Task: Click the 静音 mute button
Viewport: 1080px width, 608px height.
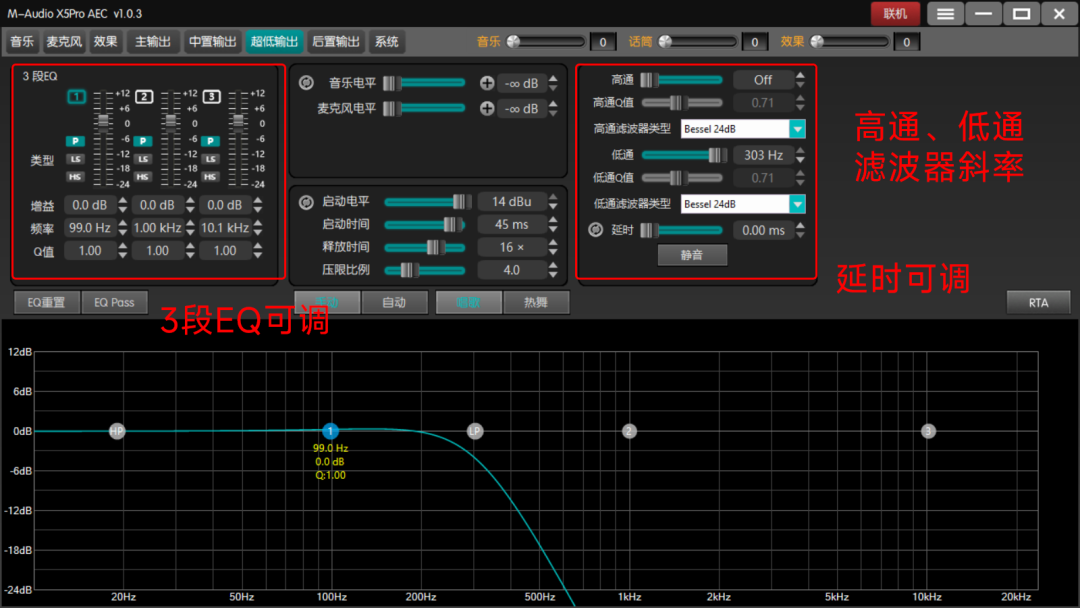Action: point(692,255)
